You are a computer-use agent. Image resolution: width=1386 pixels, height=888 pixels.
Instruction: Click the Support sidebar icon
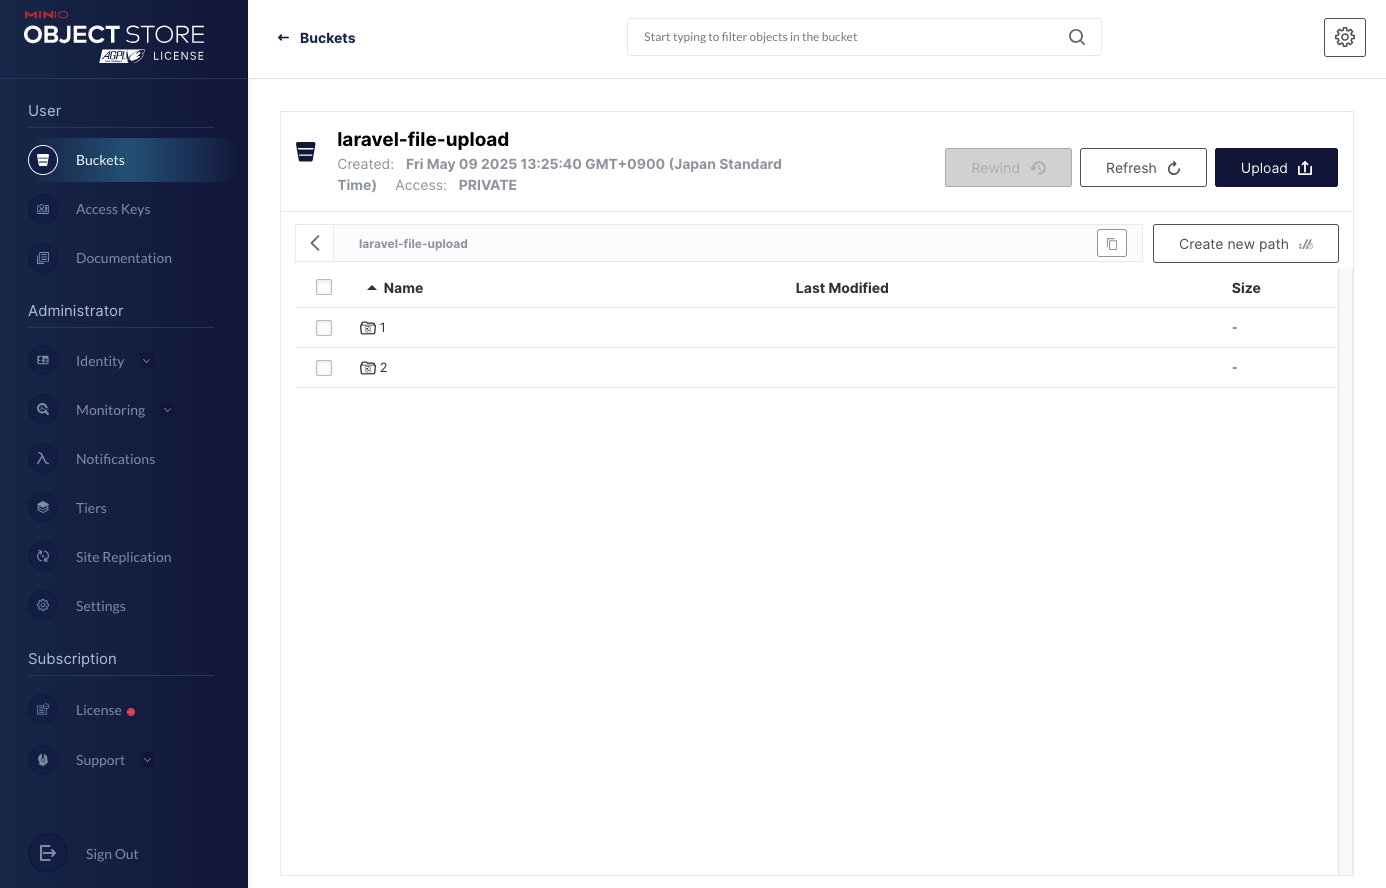click(x=43, y=760)
